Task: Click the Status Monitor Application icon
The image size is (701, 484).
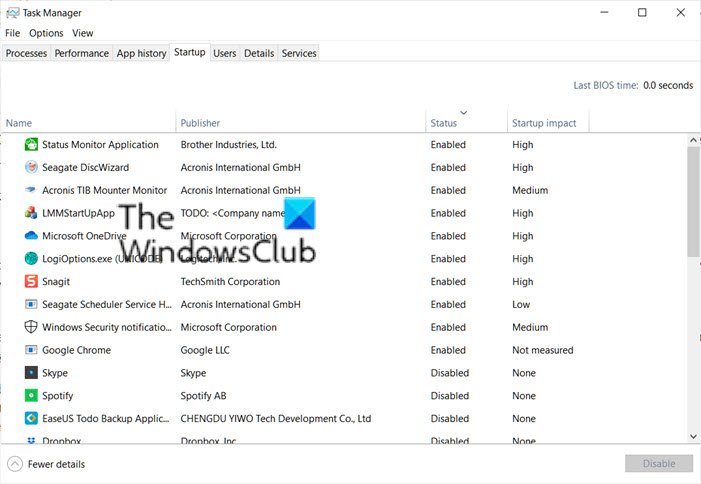Action: (x=31, y=144)
